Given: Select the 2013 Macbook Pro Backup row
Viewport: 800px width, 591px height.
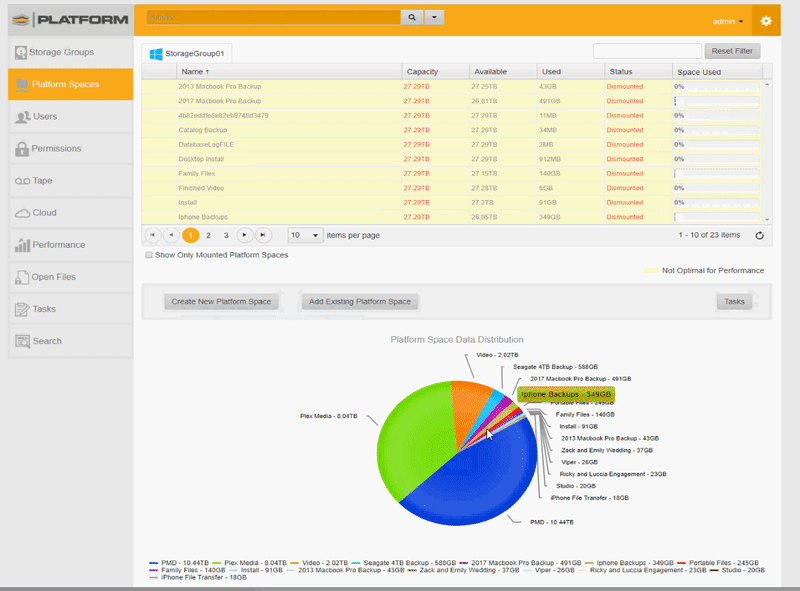Looking at the screenshot, I should [x=453, y=87].
